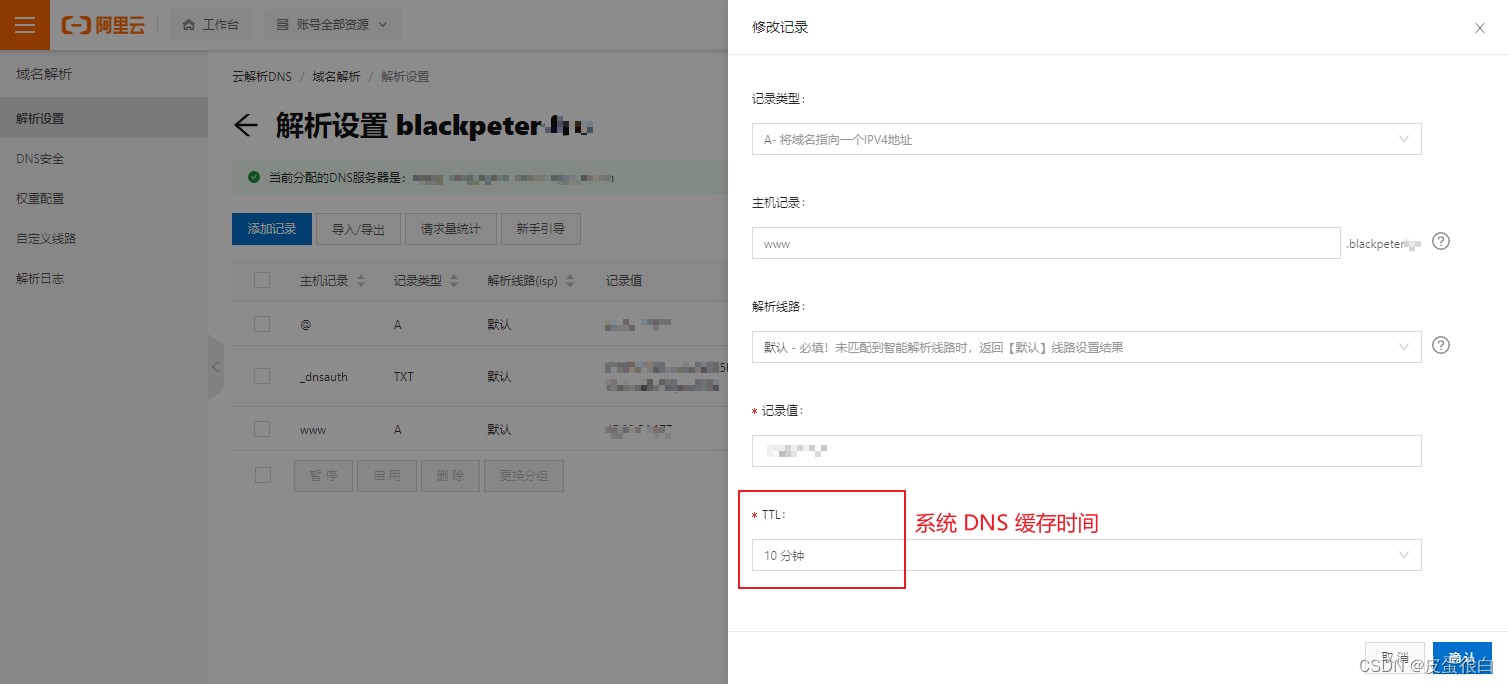The height and width of the screenshot is (684, 1508).
Task: Open the TTL 10 分钟 dropdown
Action: 1086,555
